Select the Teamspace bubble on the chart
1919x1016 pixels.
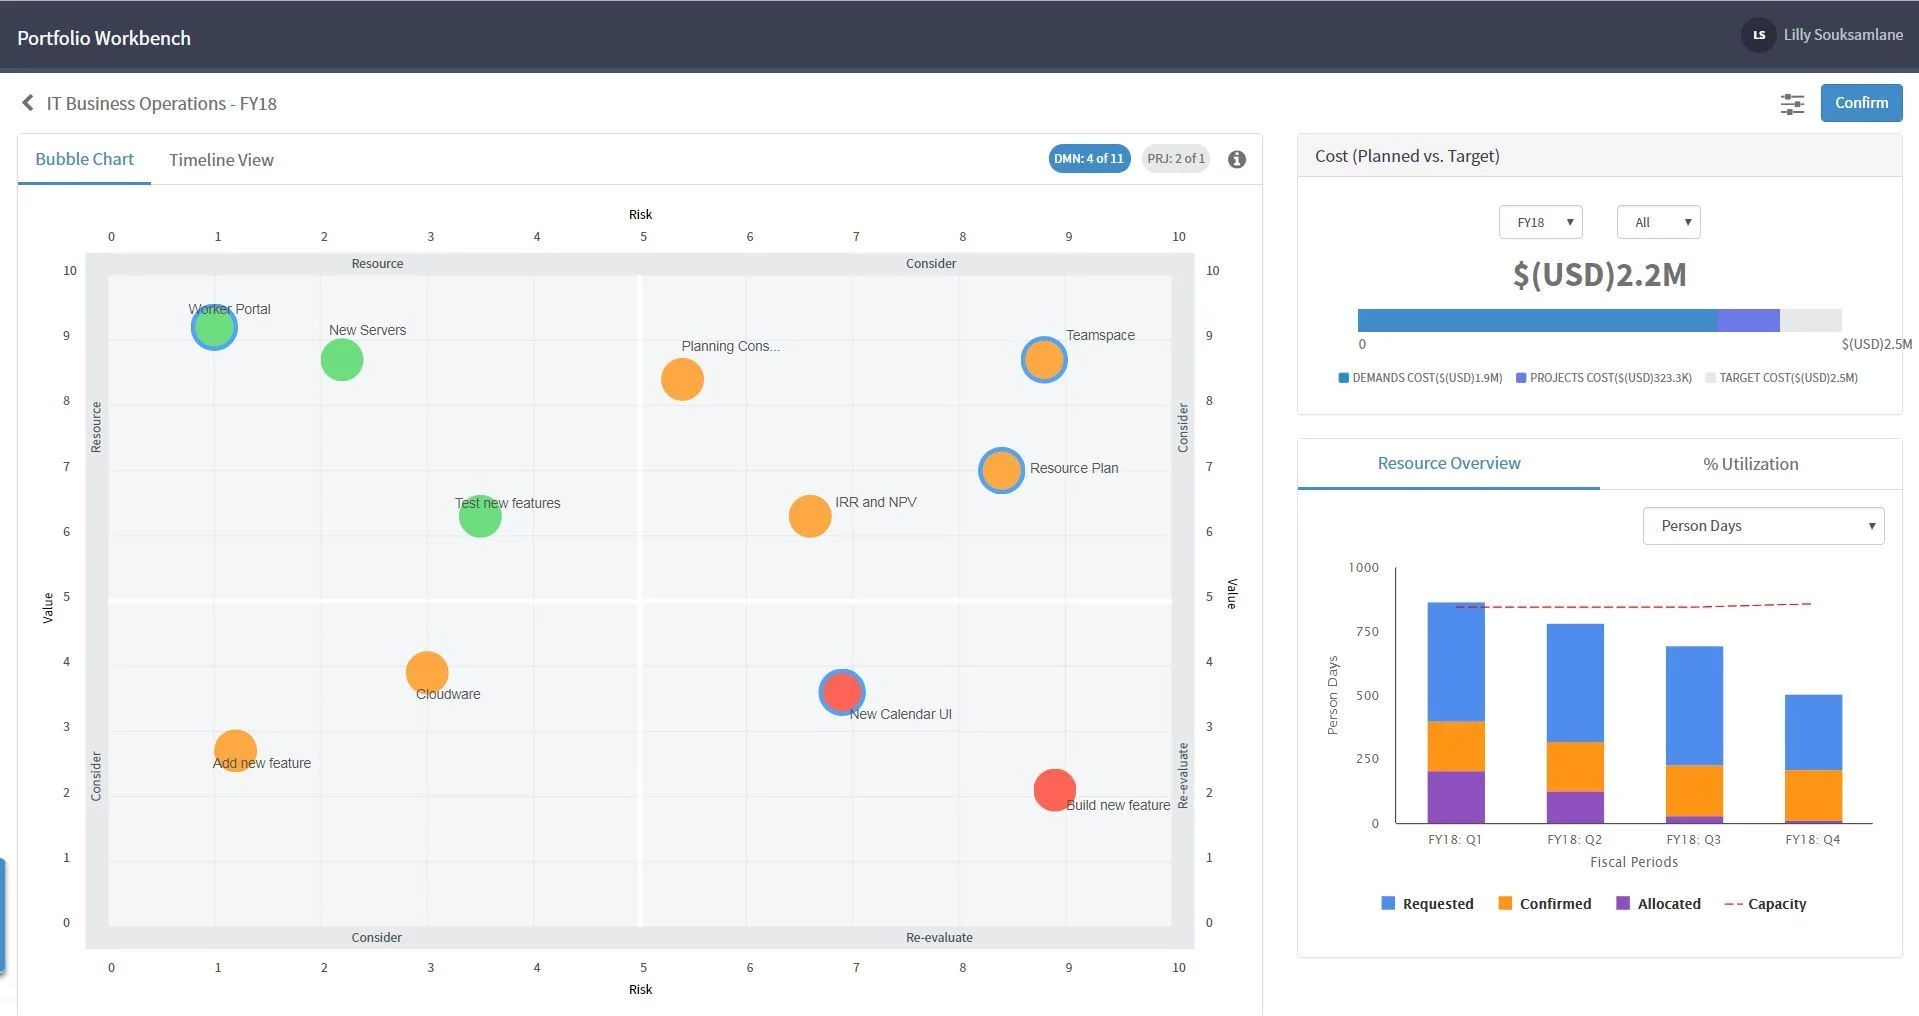pyautogui.click(x=1043, y=359)
